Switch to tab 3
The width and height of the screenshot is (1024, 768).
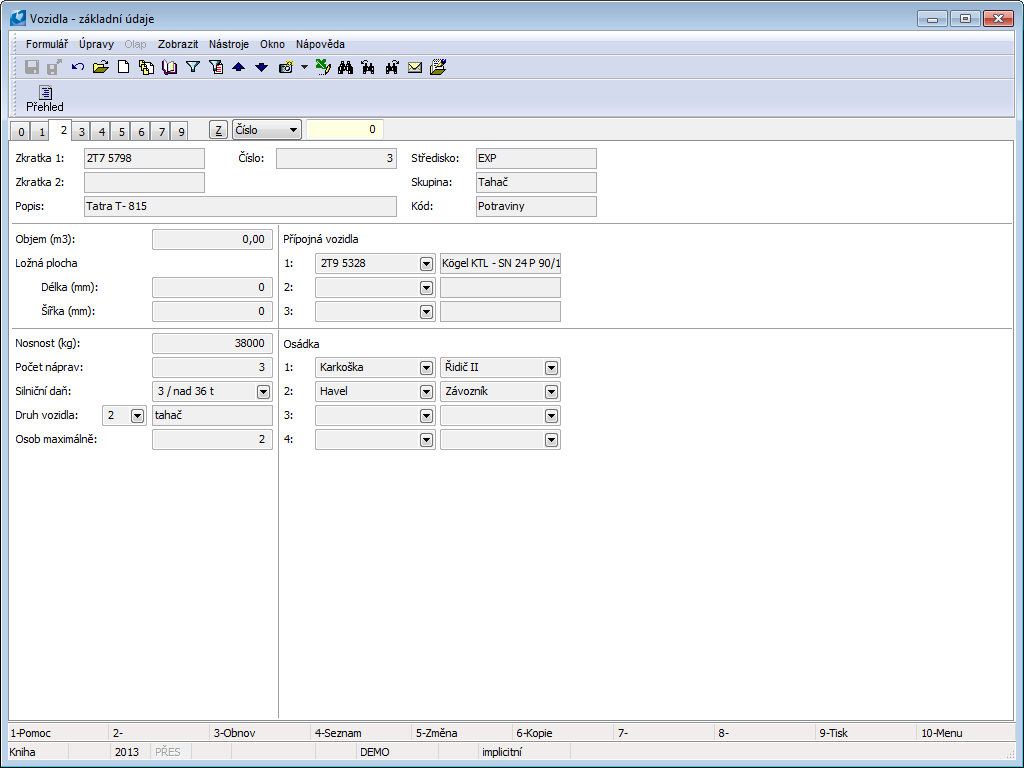coord(82,131)
